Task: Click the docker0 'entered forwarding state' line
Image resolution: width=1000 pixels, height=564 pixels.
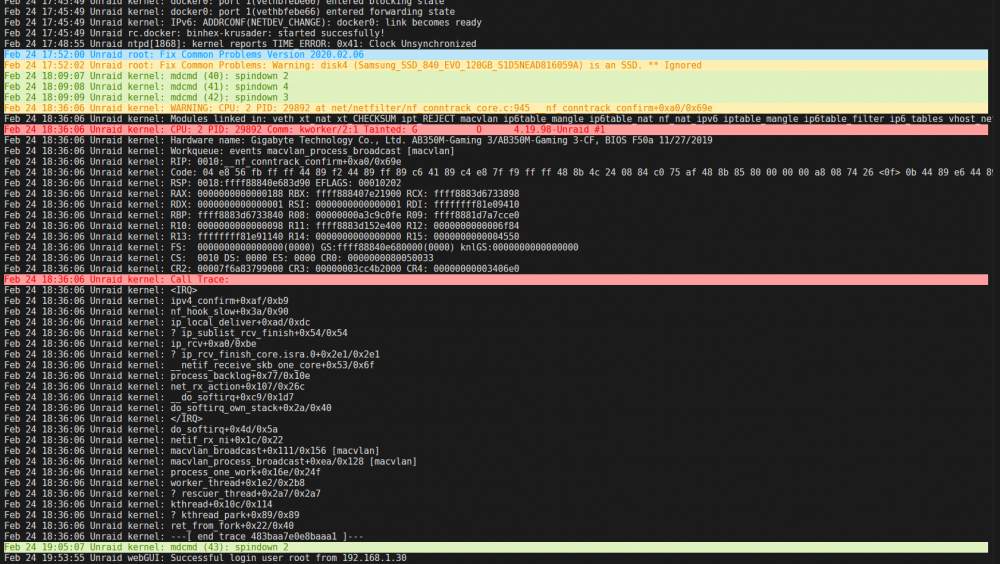Action: (230, 11)
